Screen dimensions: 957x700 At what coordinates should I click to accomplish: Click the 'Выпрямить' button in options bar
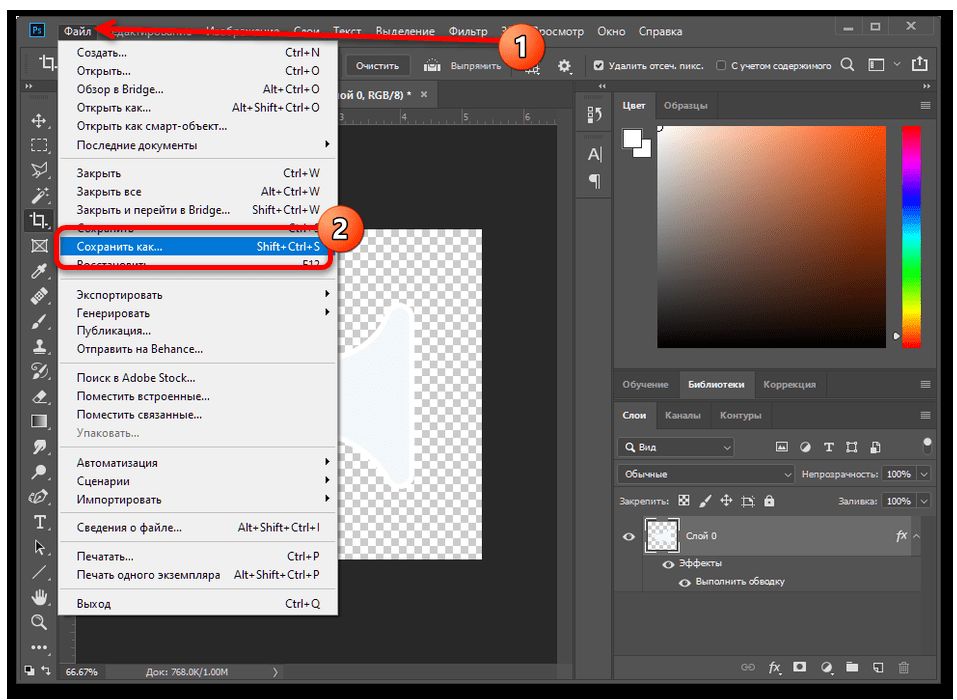point(464,66)
